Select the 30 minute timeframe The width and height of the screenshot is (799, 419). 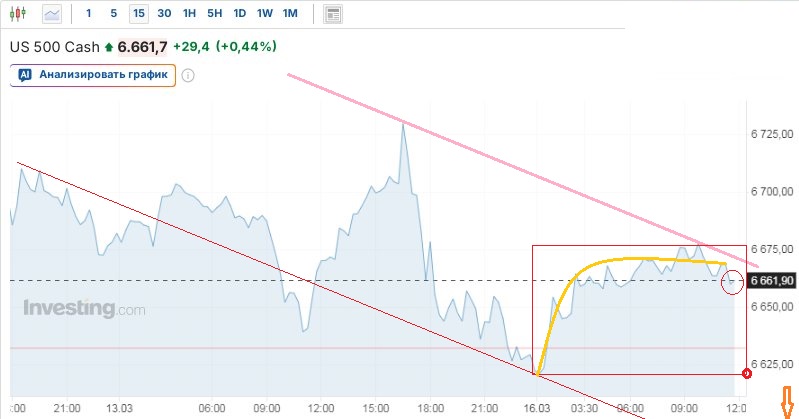click(x=164, y=14)
